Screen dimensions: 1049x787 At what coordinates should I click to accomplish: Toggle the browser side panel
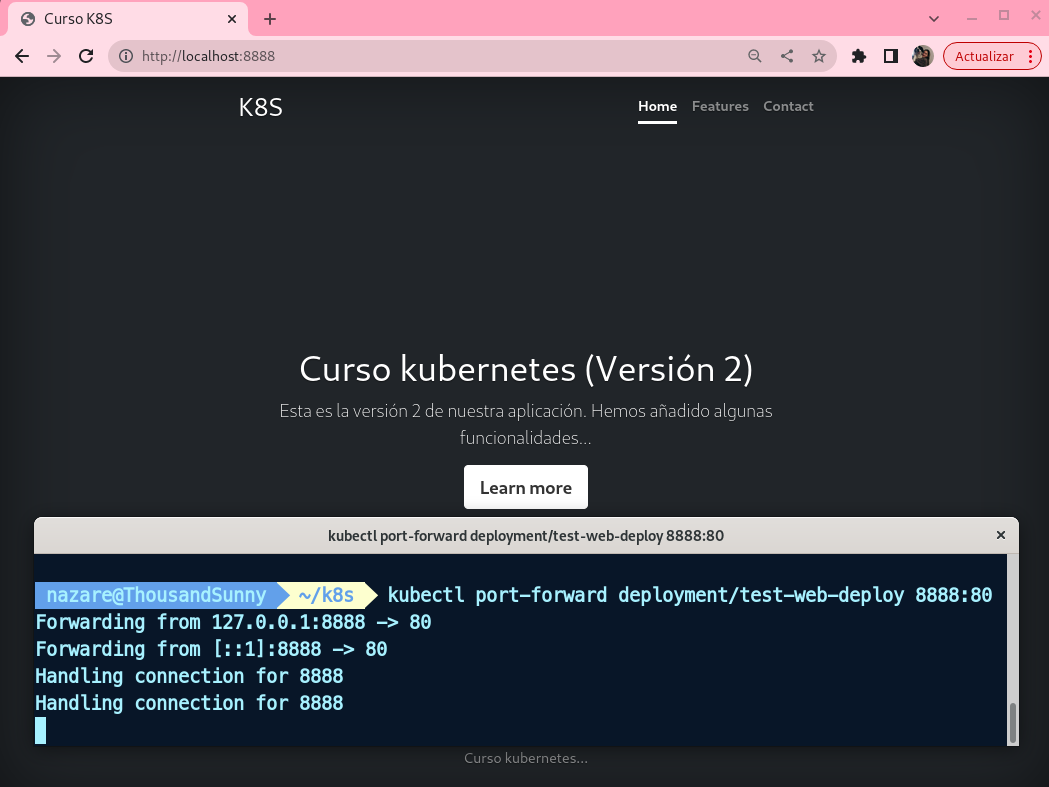point(890,57)
